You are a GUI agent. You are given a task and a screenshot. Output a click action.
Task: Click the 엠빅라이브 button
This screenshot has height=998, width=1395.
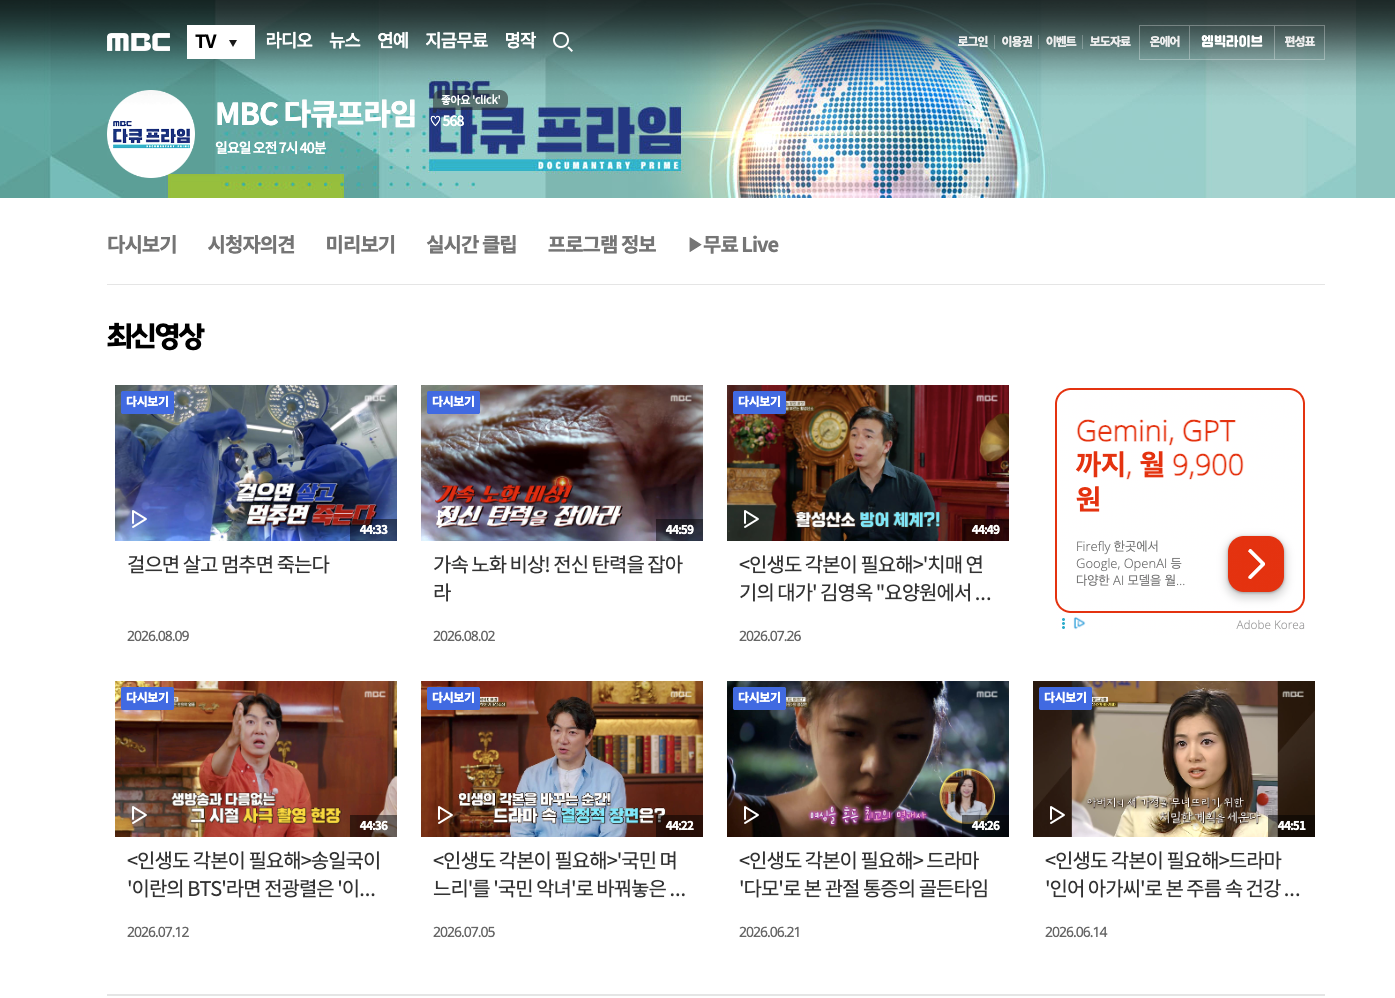(1232, 42)
